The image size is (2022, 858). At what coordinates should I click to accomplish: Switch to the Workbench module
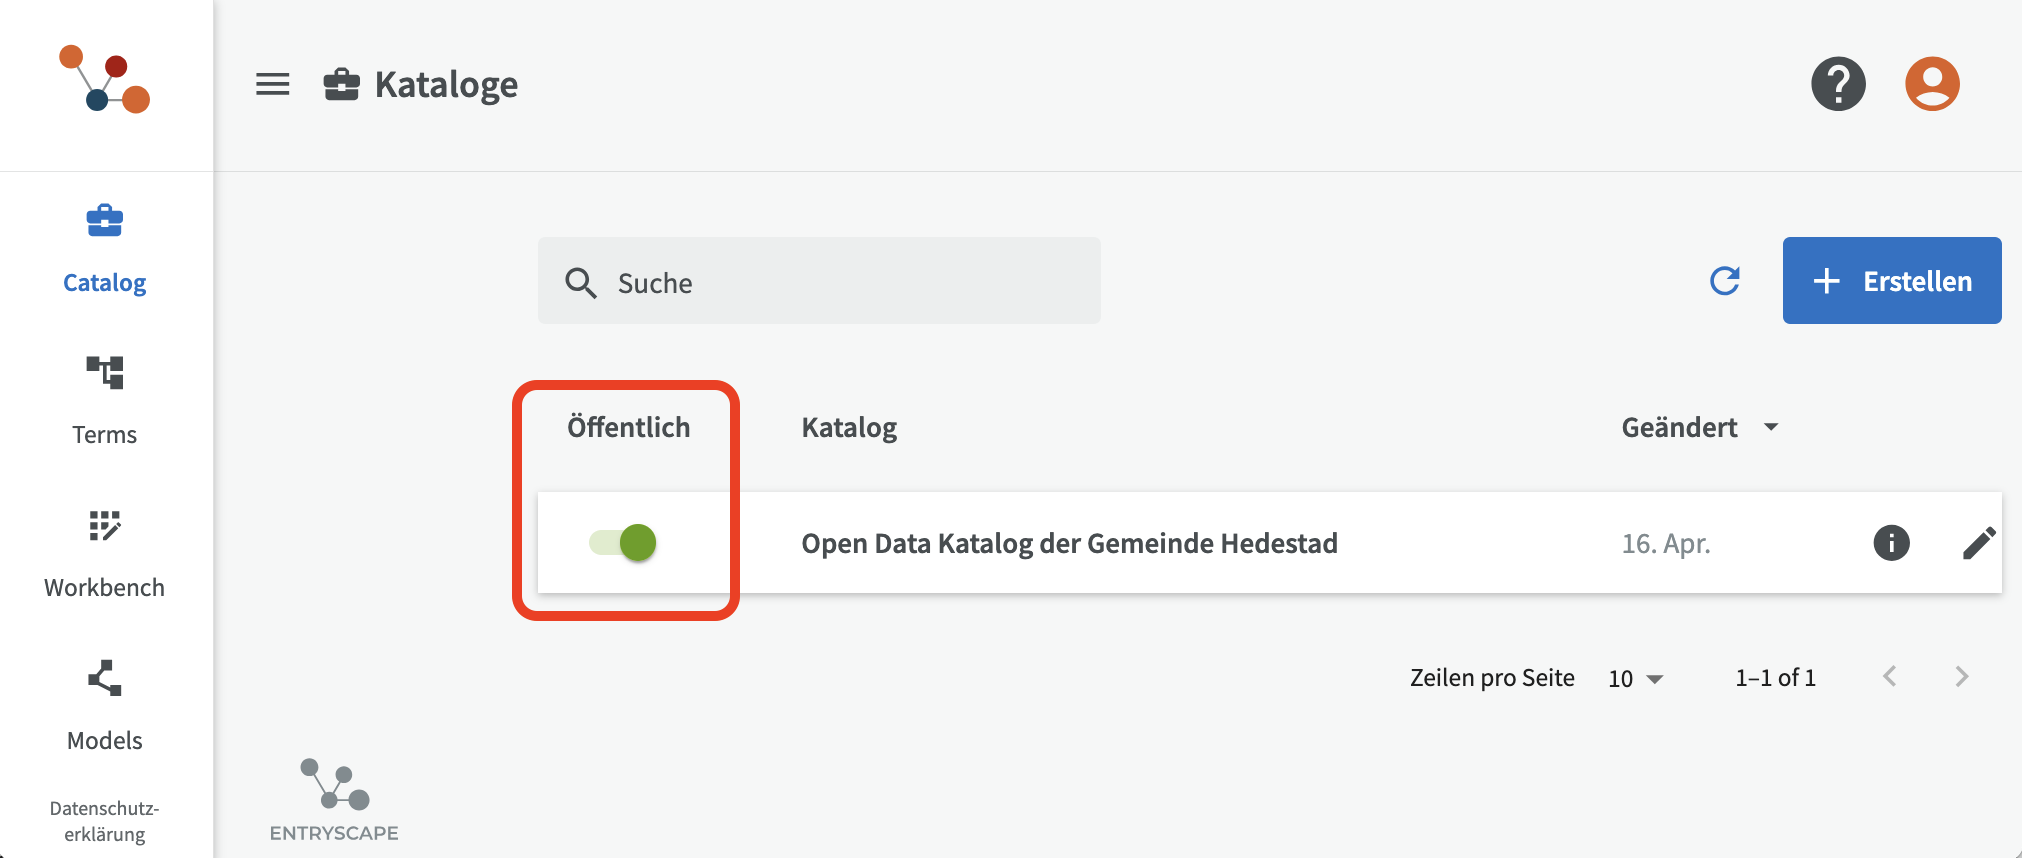(x=105, y=553)
